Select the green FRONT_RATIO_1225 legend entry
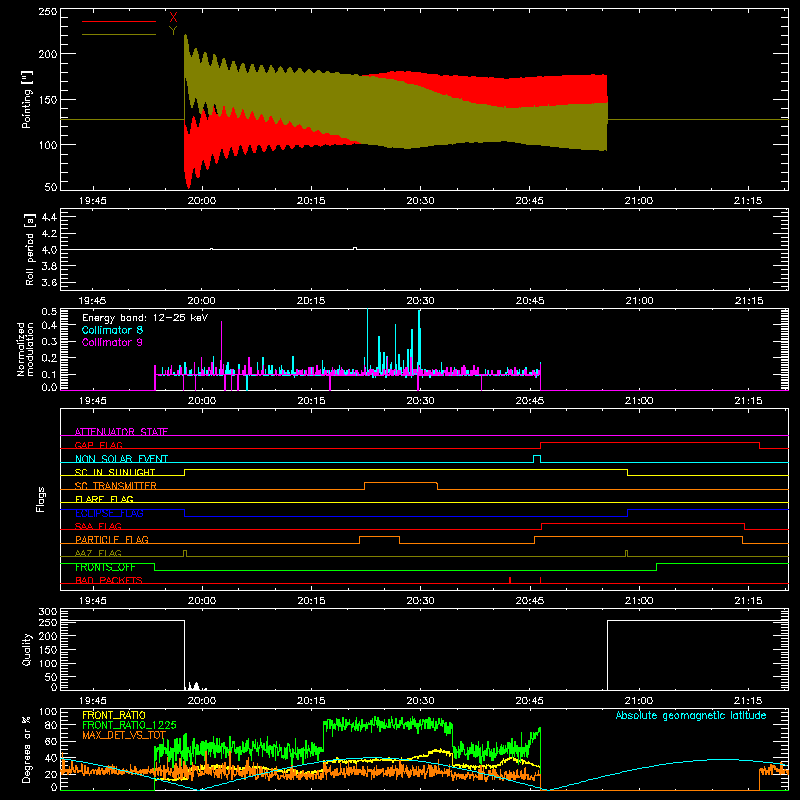The width and height of the screenshot is (800, 800). 129,725
